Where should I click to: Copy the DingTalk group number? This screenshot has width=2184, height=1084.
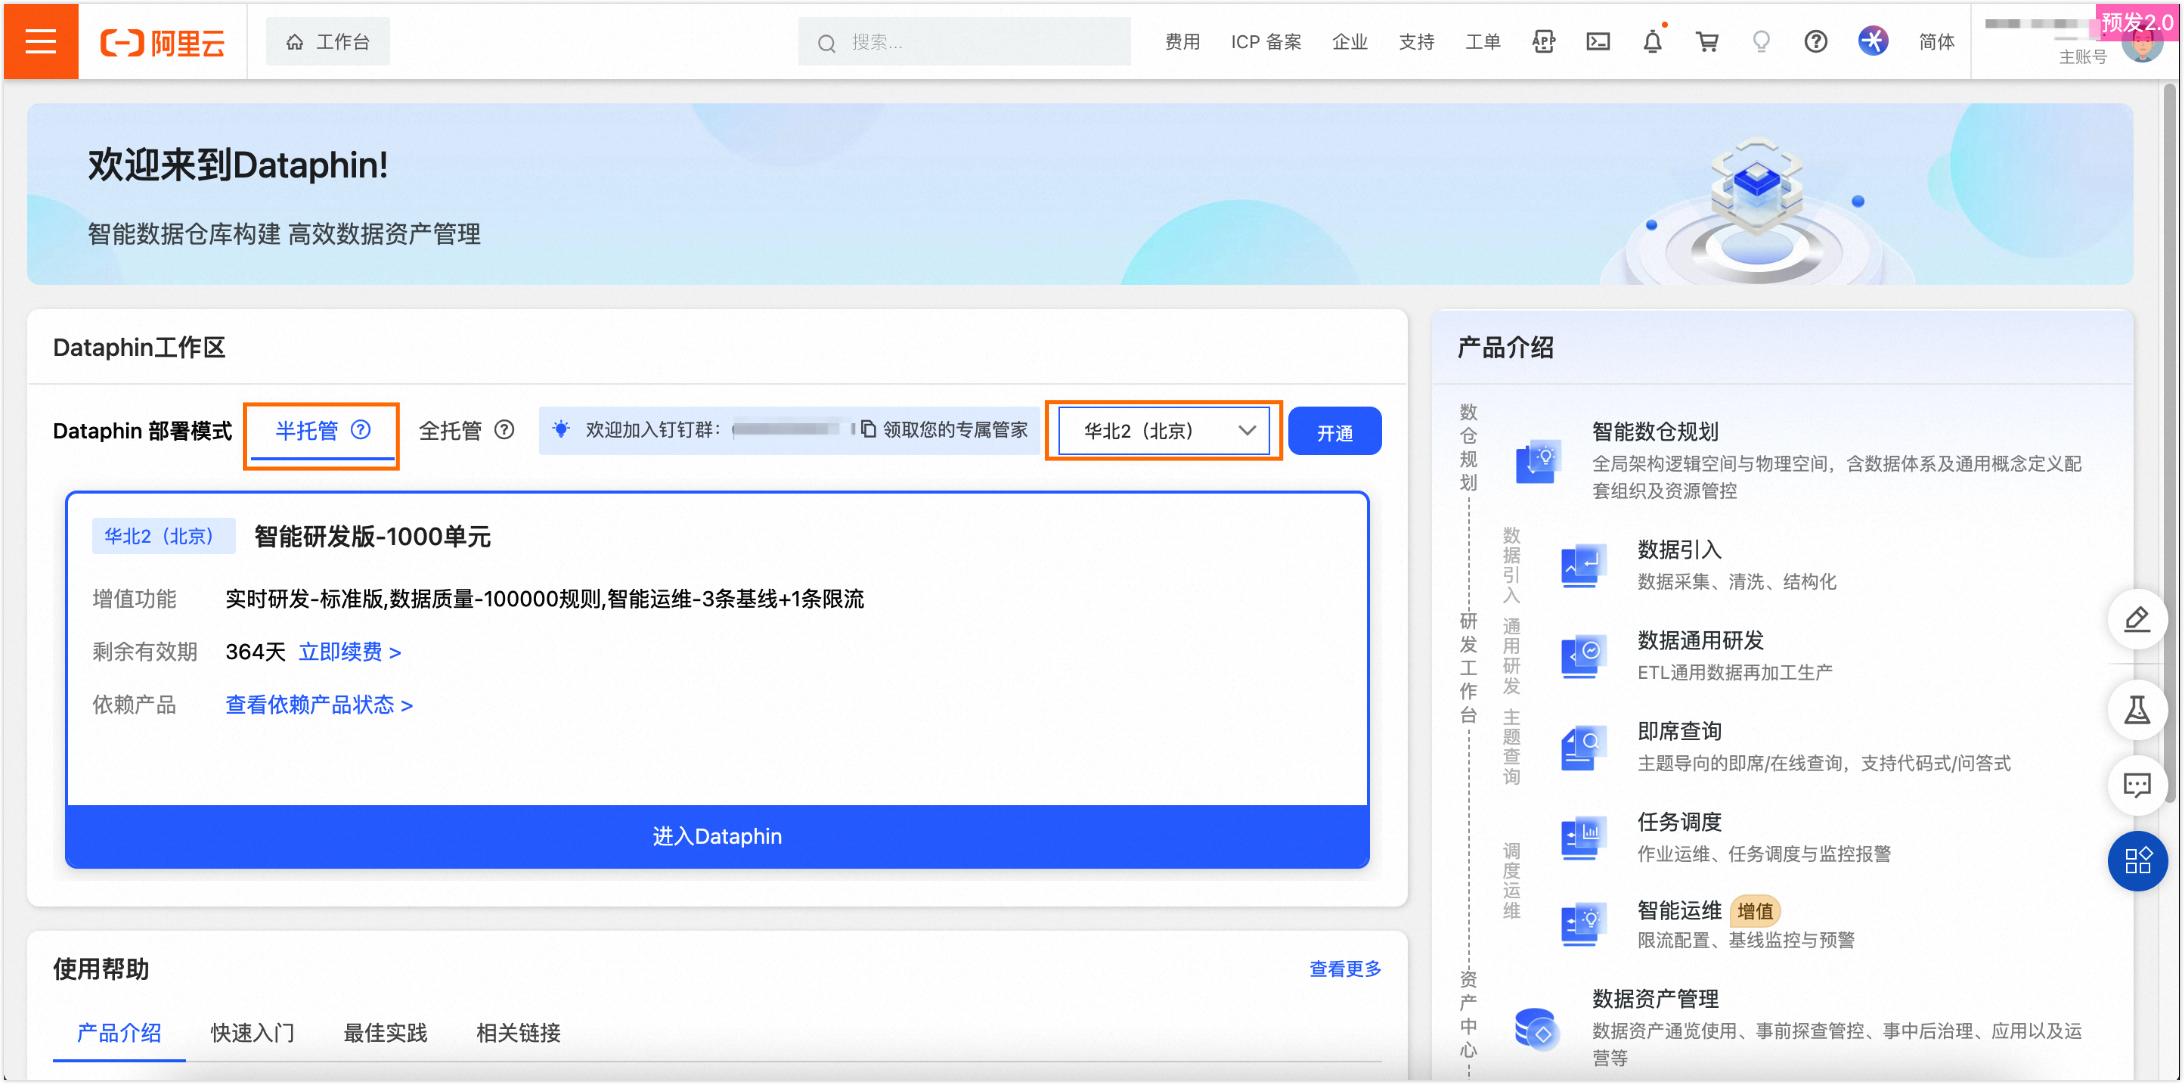click(868, 430)
